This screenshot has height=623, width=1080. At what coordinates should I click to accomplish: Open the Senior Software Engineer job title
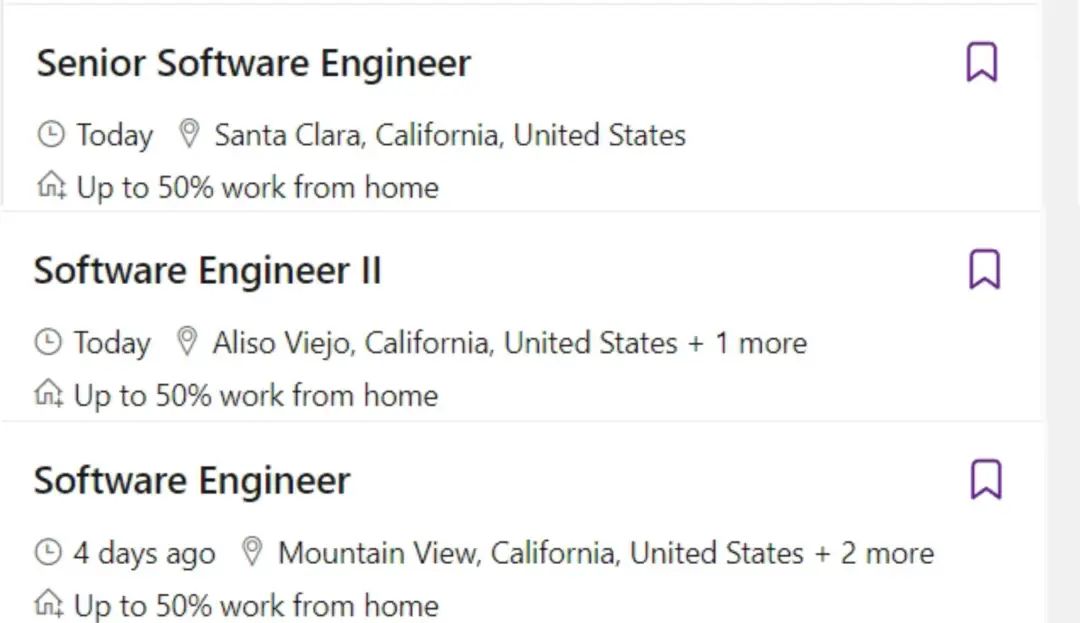click(253, 63)
